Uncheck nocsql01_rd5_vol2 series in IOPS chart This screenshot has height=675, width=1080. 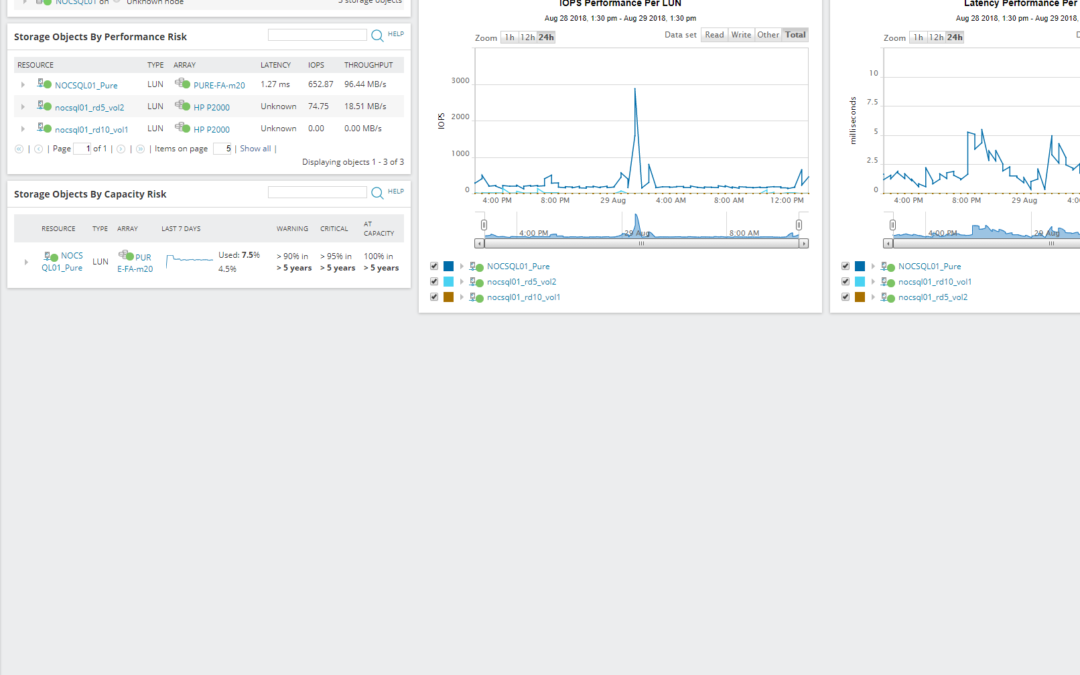pyautogui.click(x=434, y=281)
